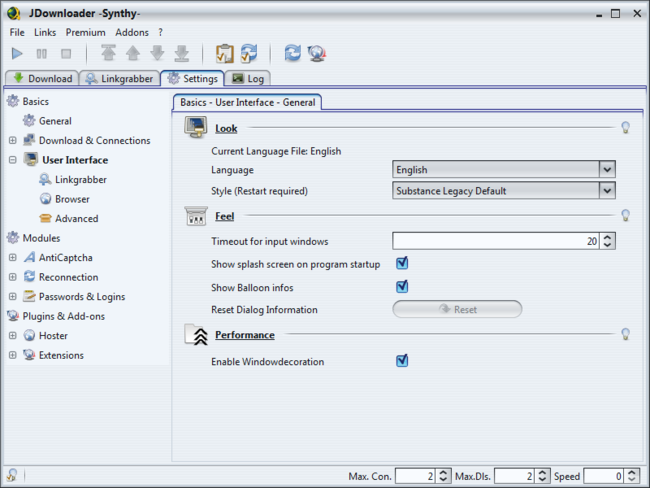Click the Speed spinner arrows
This screenshot has width=650, height=488.
632,476
